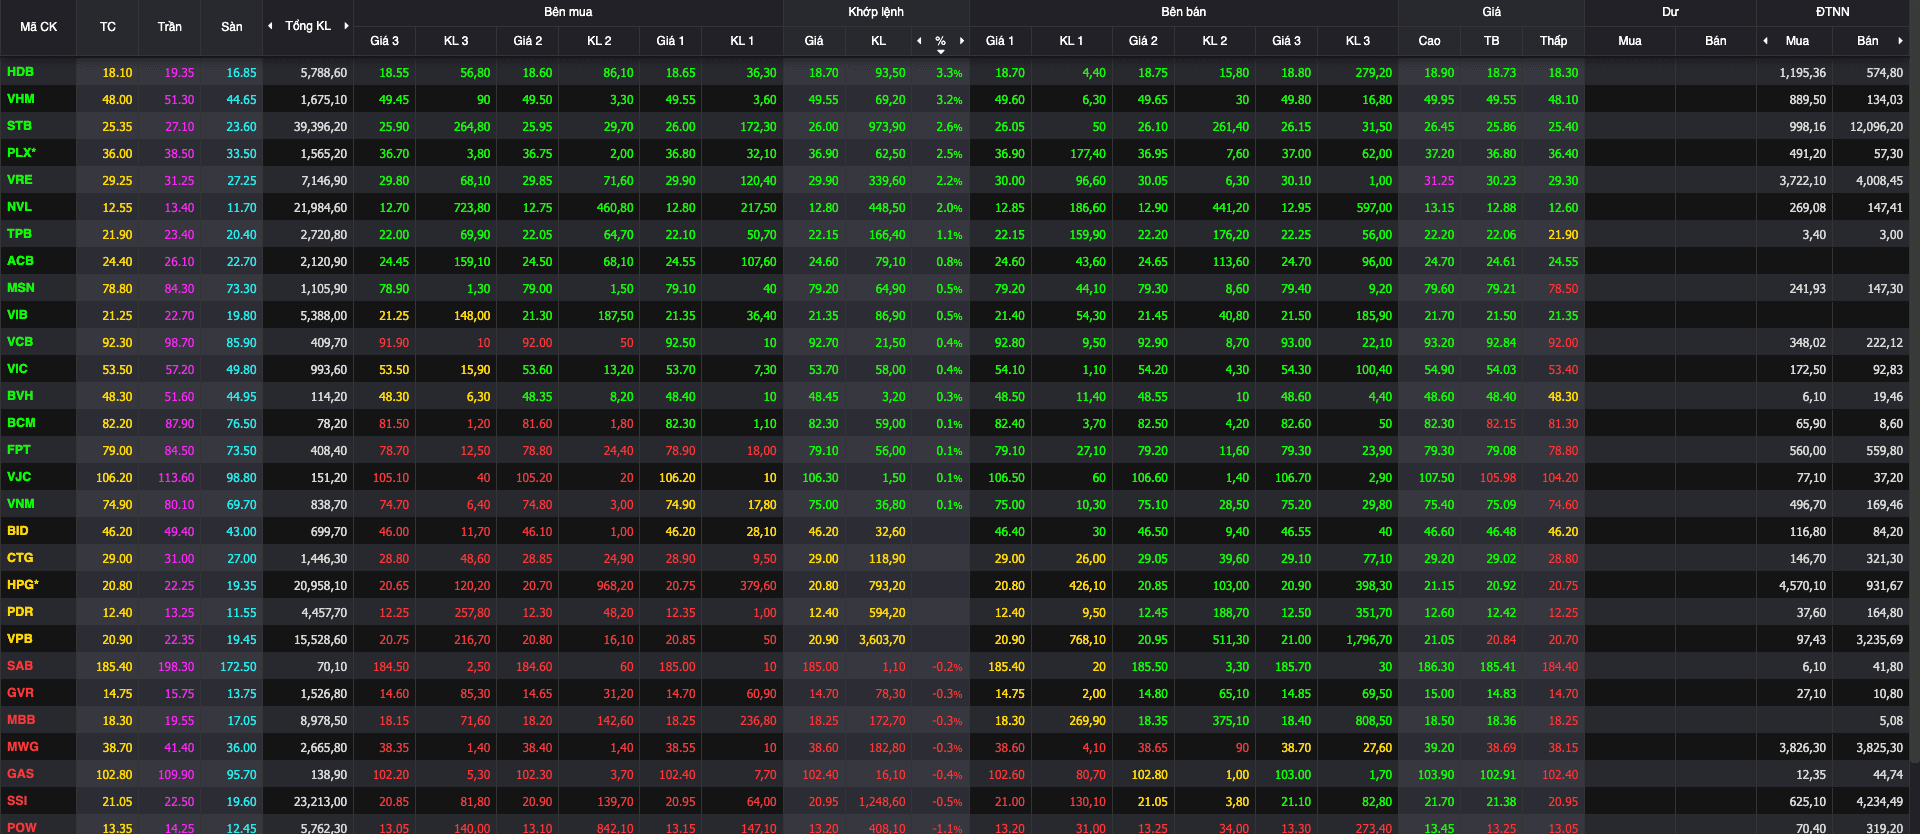
Task: Click the ĐTNN group header
Action: (x=1833, y=12)
